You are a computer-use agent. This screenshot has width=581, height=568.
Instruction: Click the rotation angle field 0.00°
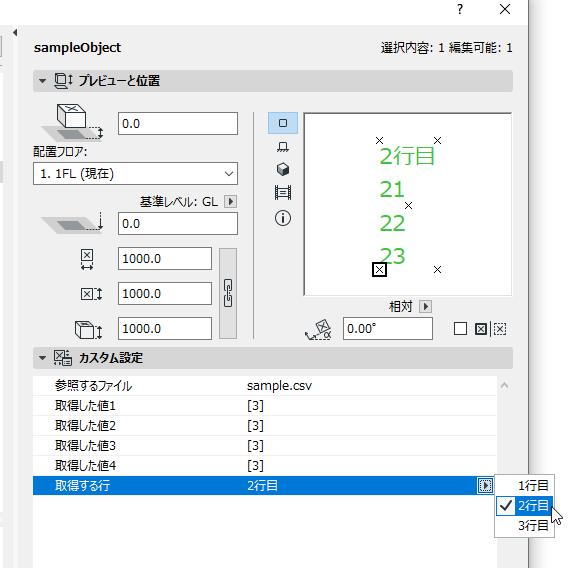coord(388,328)
